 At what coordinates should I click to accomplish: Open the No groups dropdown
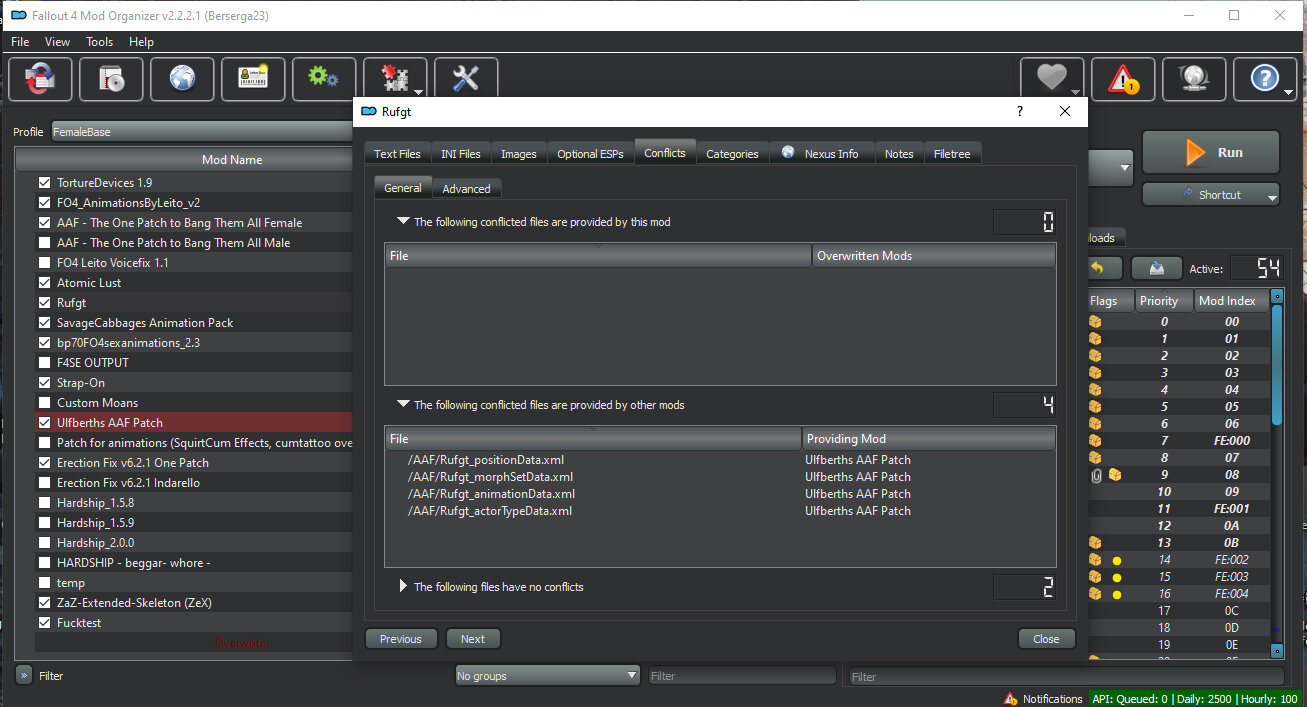pyautogui.click(x=547, y=676)
